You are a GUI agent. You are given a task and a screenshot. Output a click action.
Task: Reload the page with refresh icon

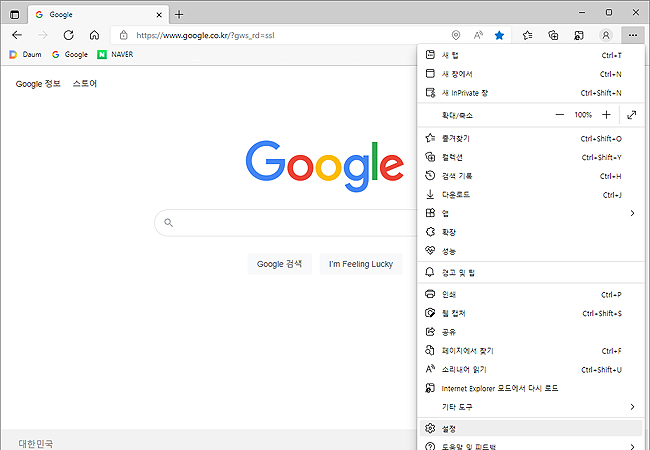(69, 35)
